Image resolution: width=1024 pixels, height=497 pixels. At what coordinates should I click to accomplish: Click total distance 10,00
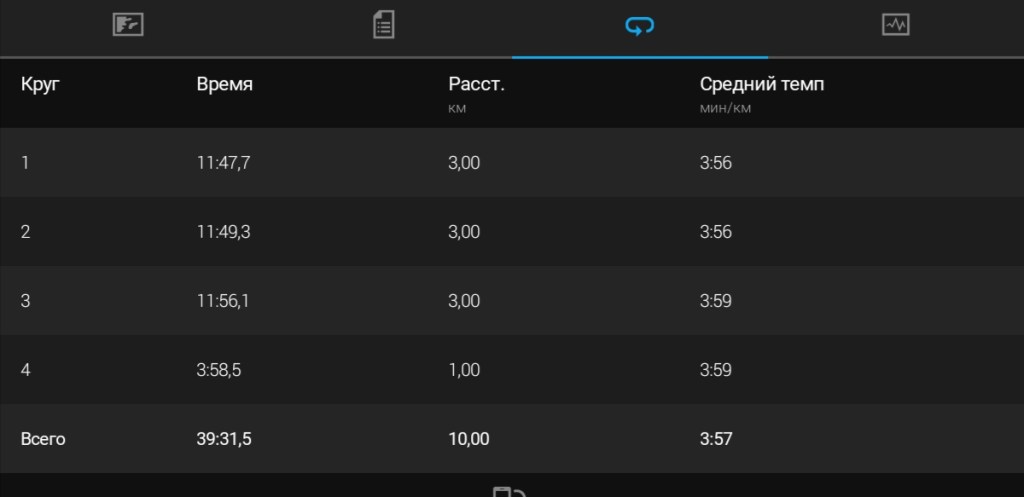tap(469, 439)
